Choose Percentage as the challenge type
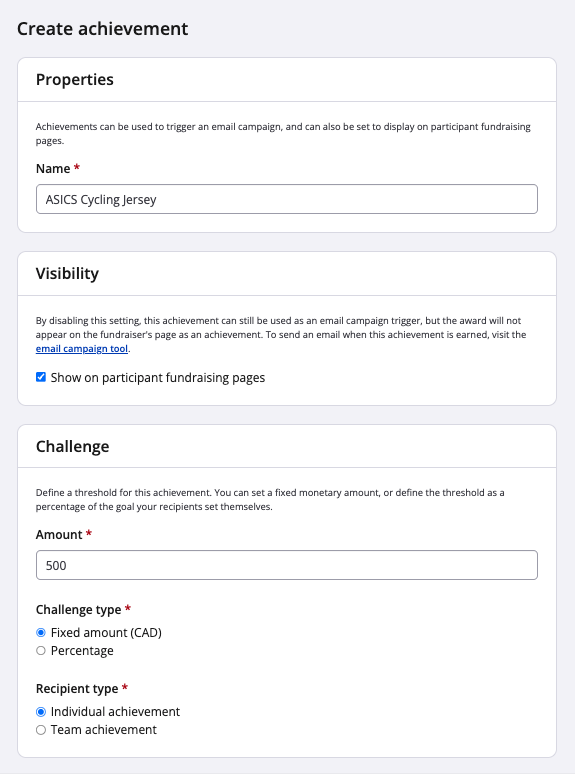 pos(41,651)
